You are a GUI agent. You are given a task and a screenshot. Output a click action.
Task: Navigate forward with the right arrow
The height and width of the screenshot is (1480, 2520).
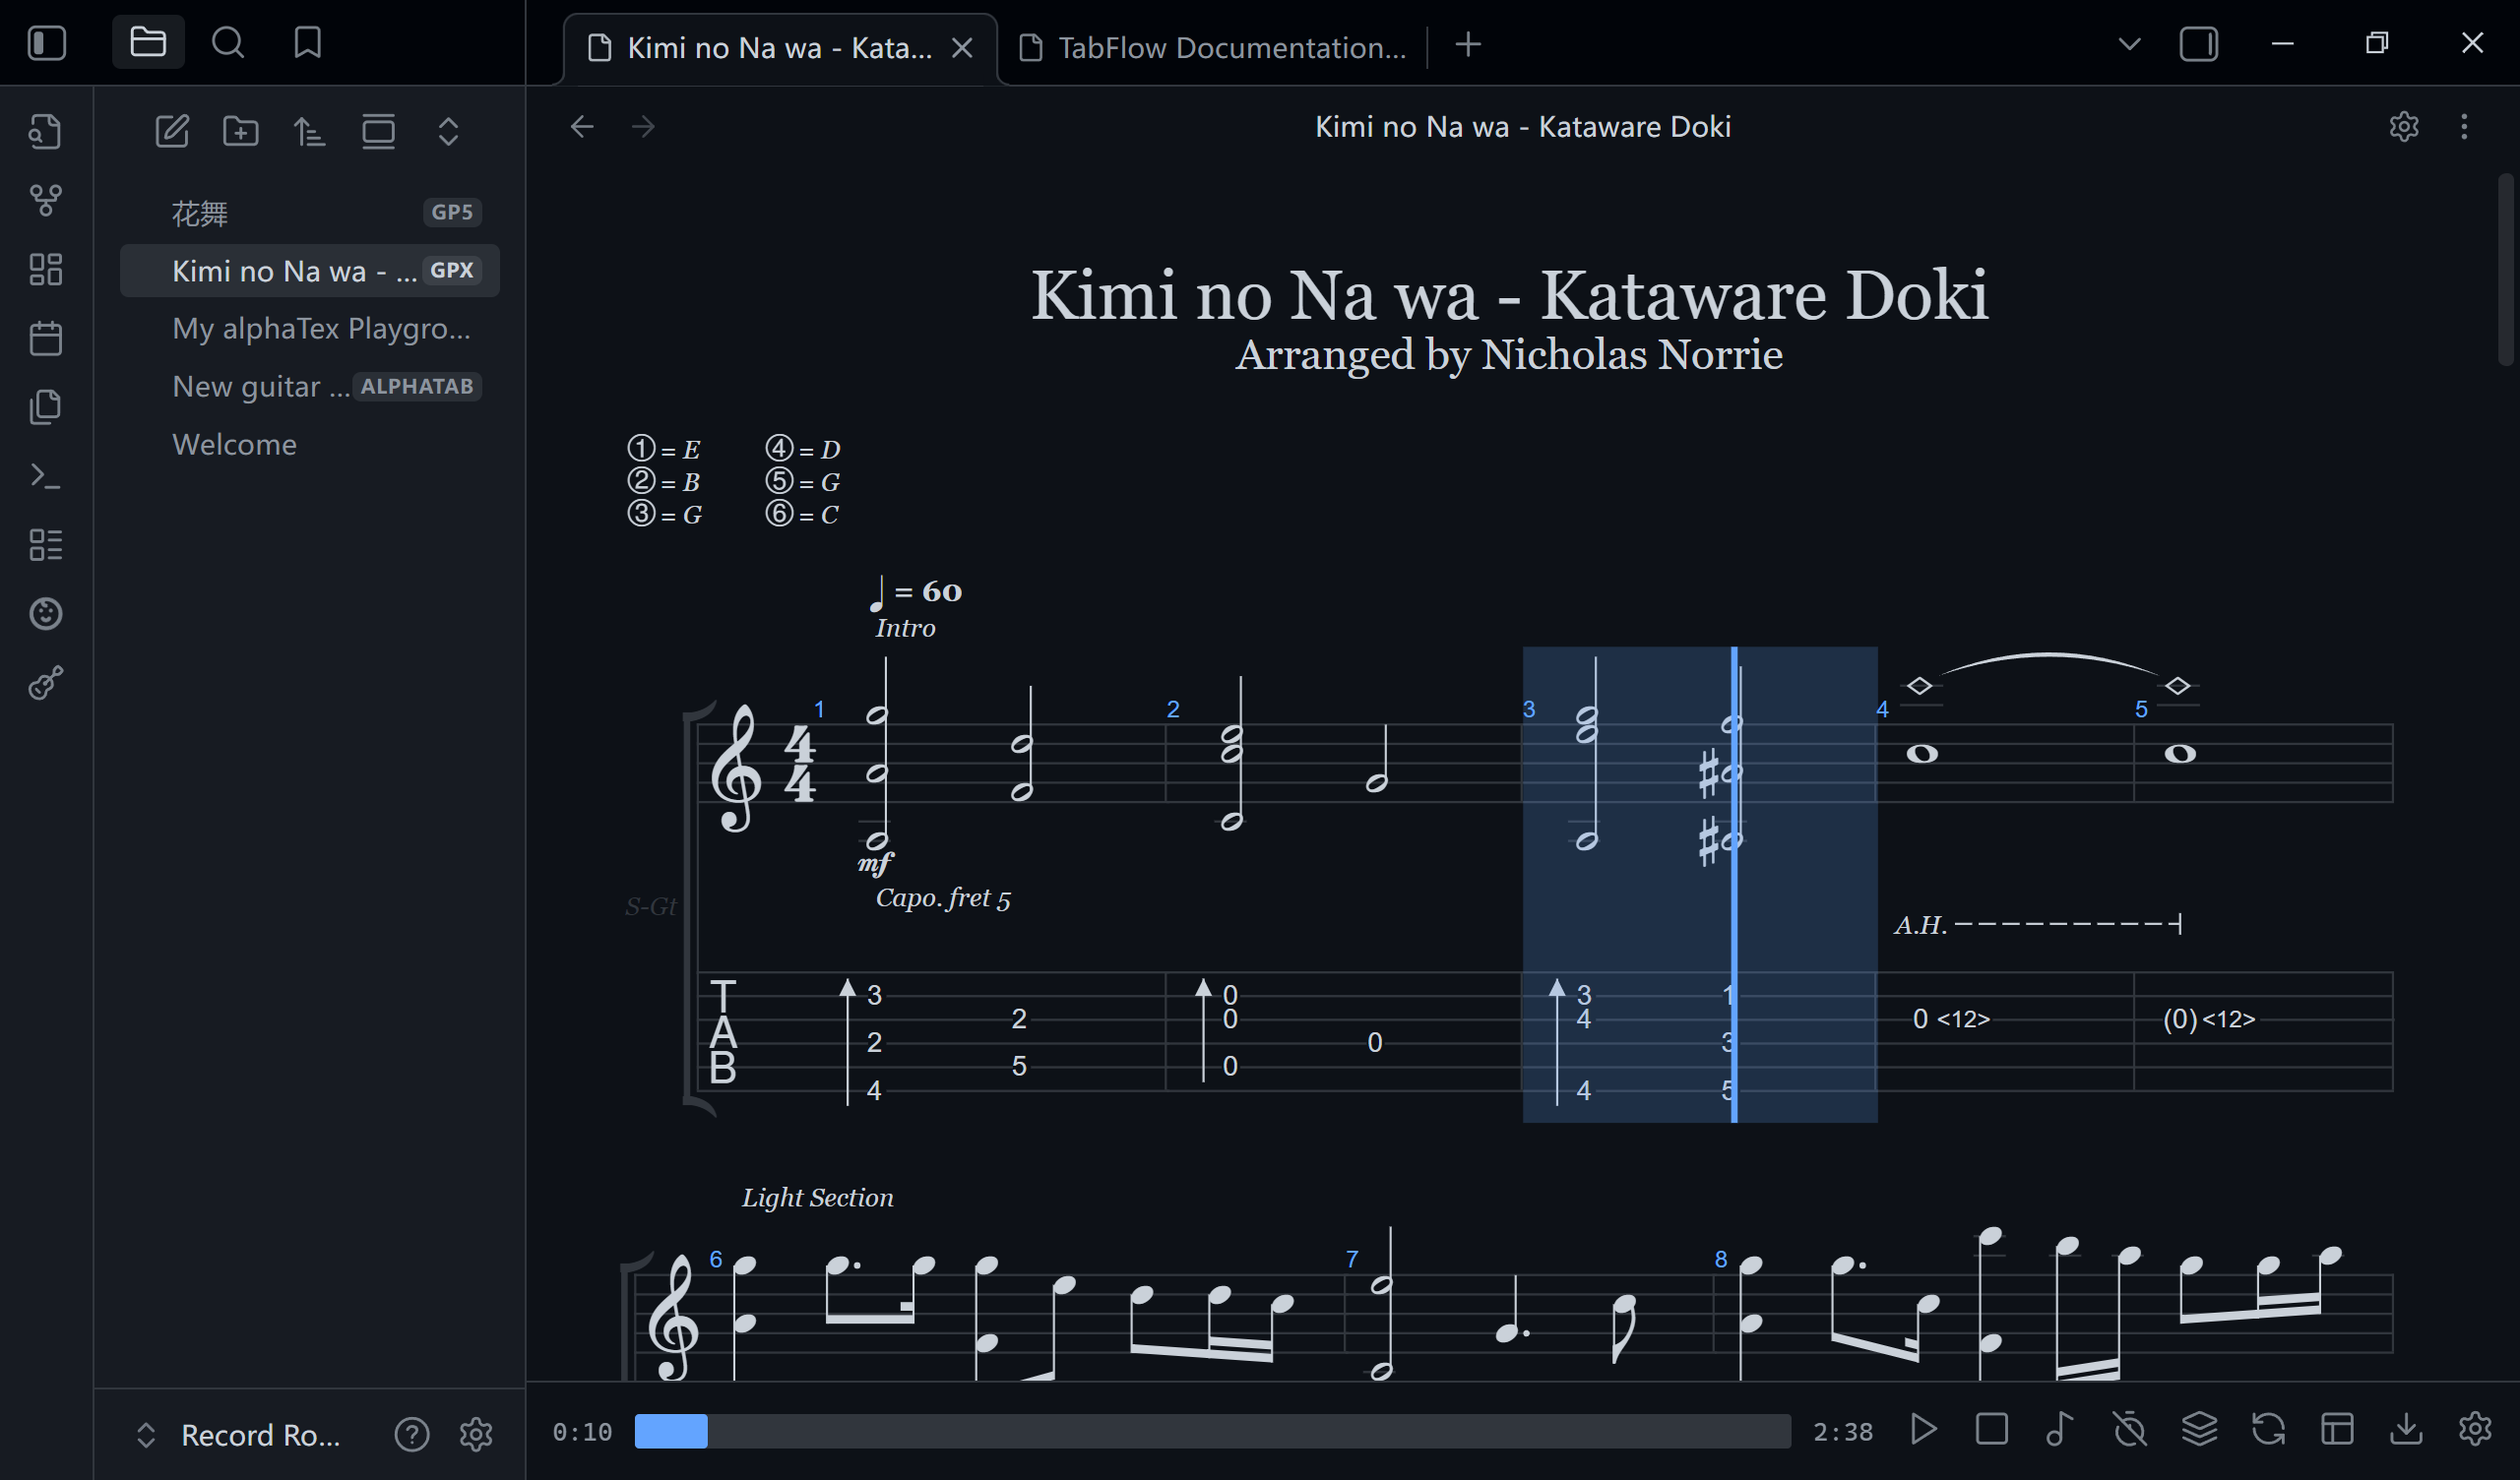coord(644,127)
